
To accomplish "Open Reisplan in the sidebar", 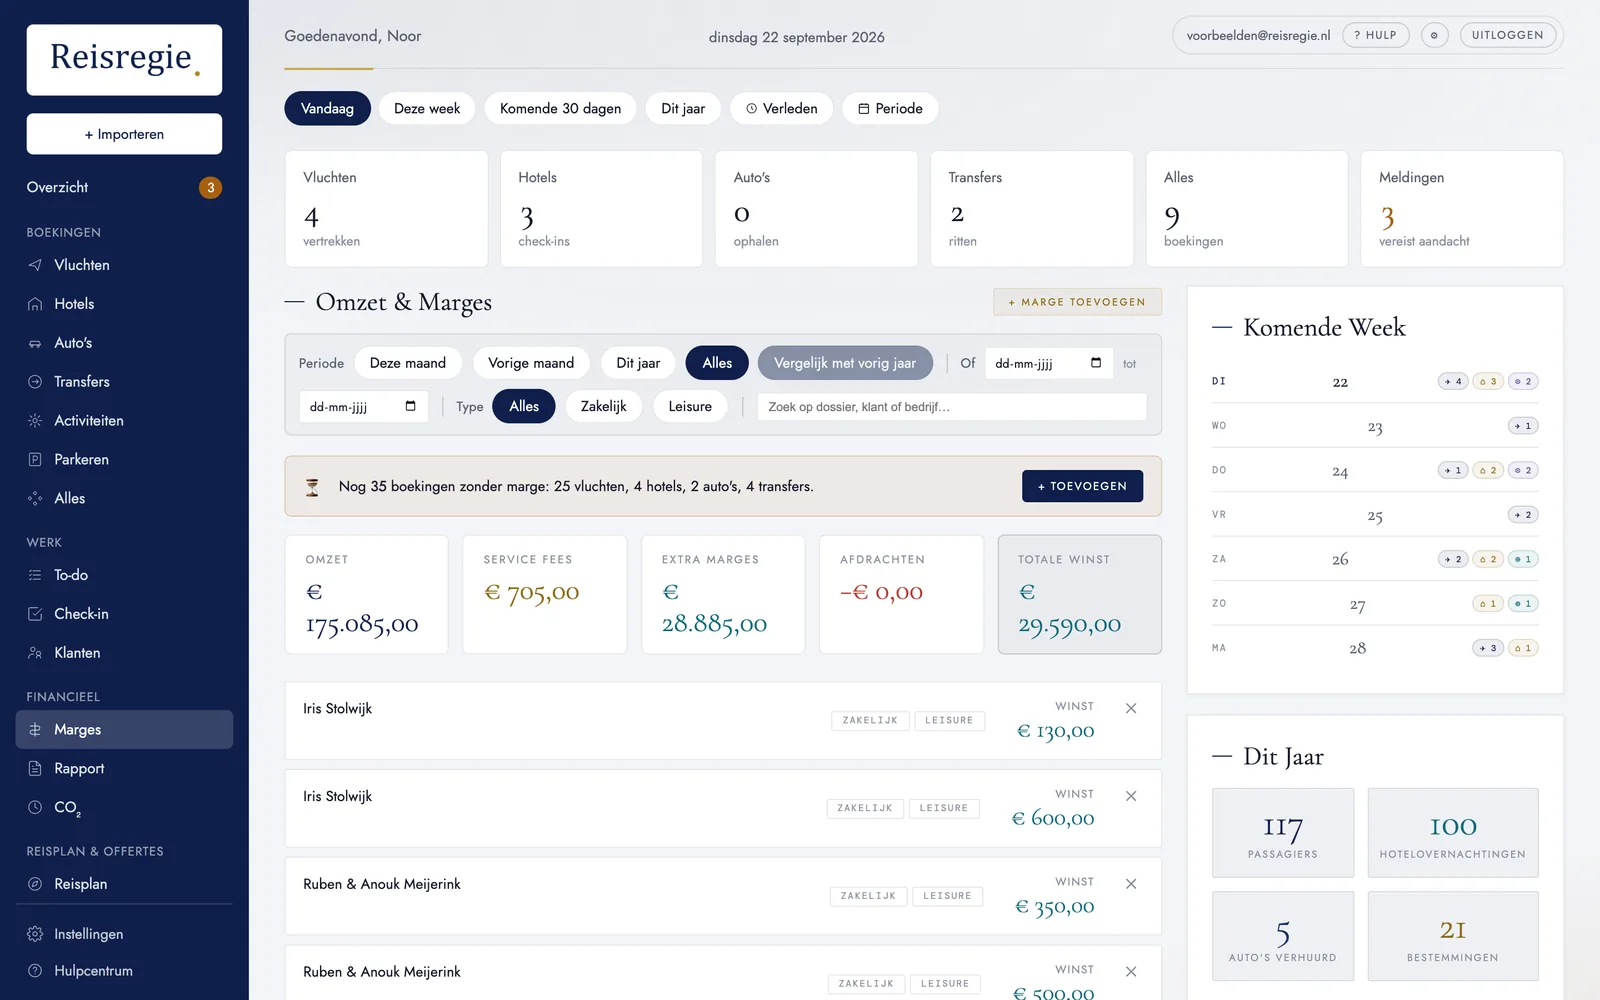I will coord(124,884).
